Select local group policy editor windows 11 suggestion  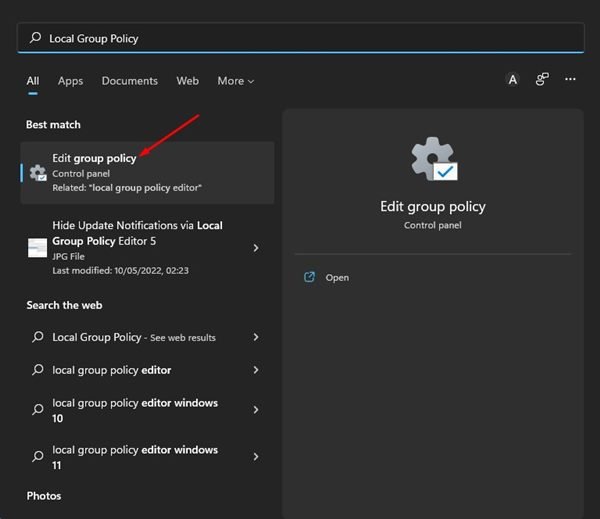click(147, 457)
